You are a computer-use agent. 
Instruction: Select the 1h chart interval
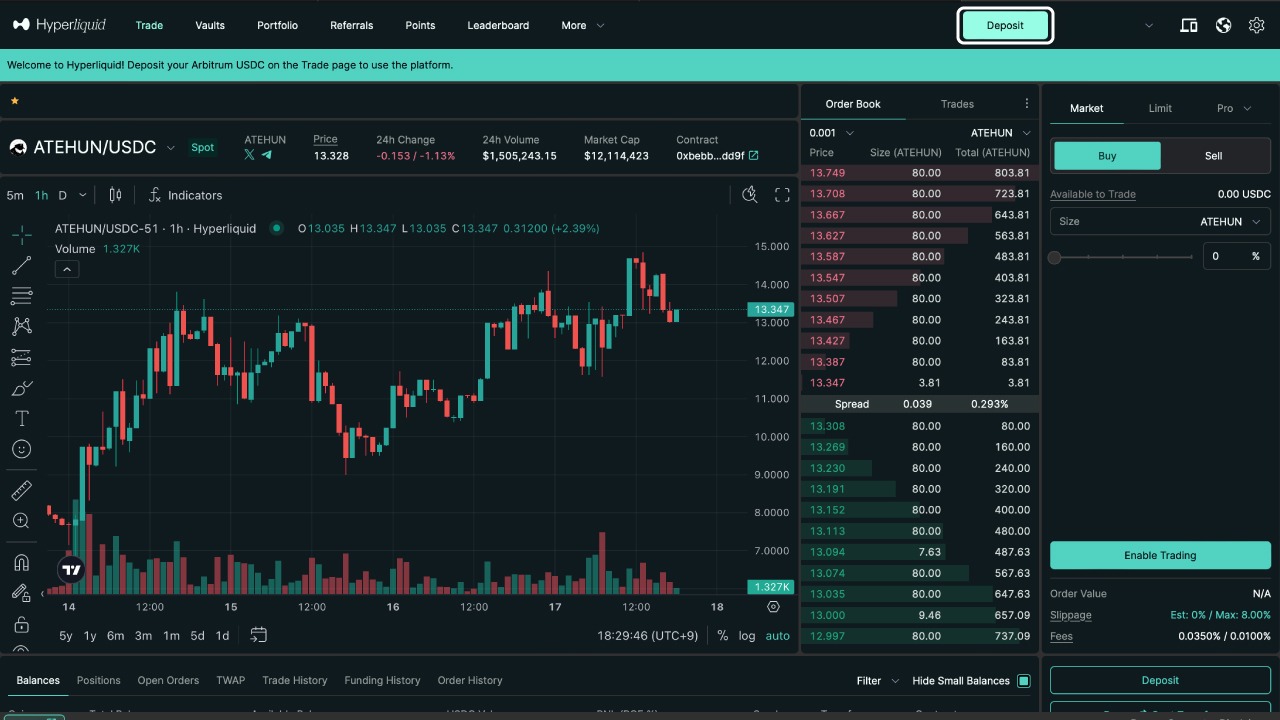pyautogui.click(x=41, y=195)
